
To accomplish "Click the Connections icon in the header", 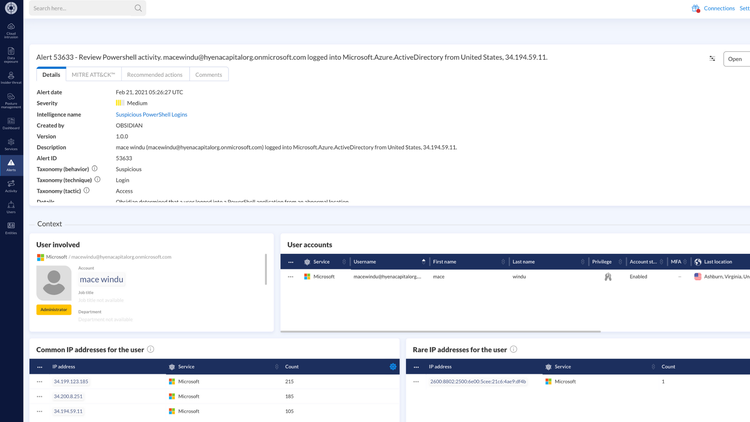I will [x=695, y=8].
